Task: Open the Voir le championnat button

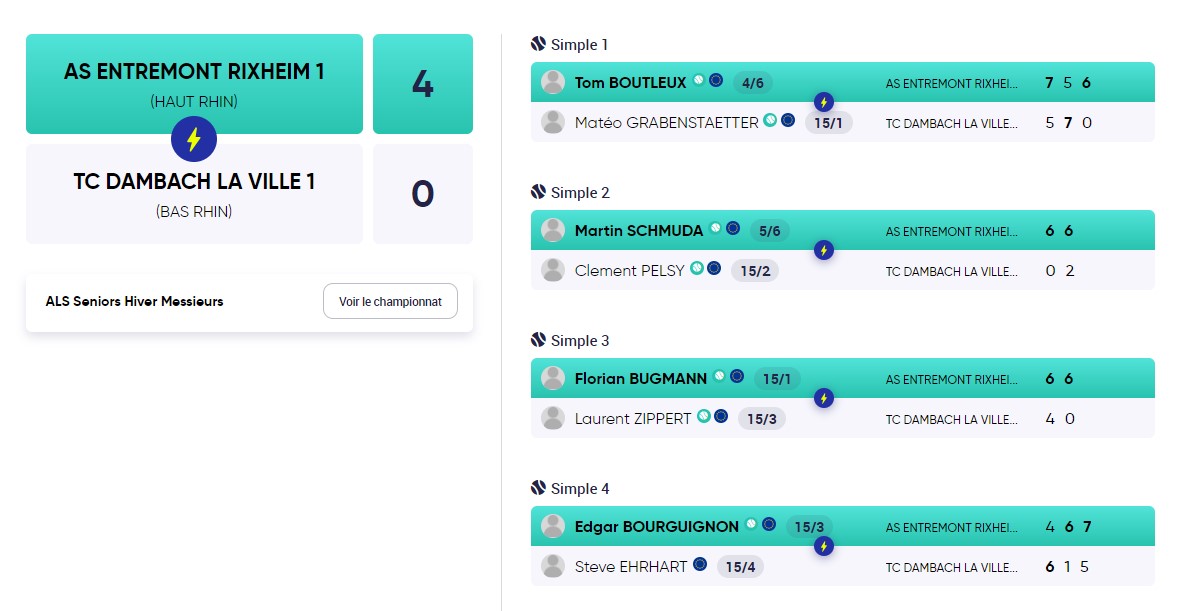Action: pos(391,301)
